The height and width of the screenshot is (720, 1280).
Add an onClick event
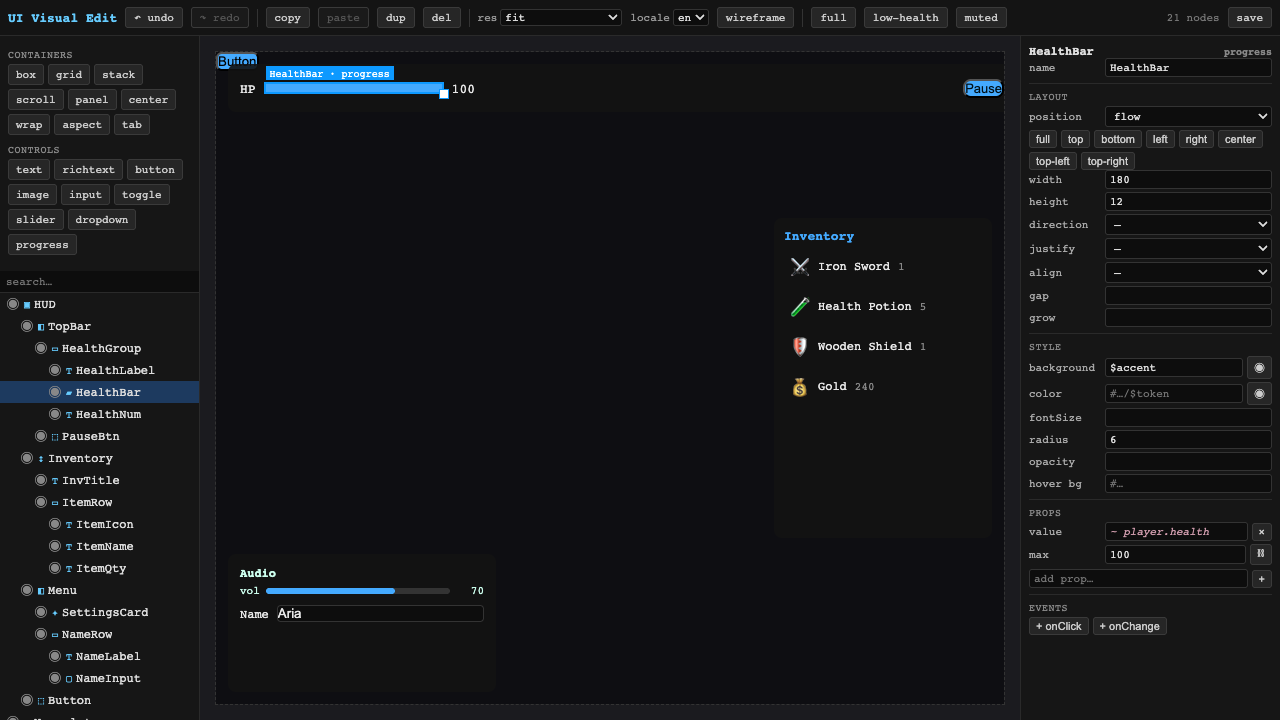click(x=1059, y=626)
